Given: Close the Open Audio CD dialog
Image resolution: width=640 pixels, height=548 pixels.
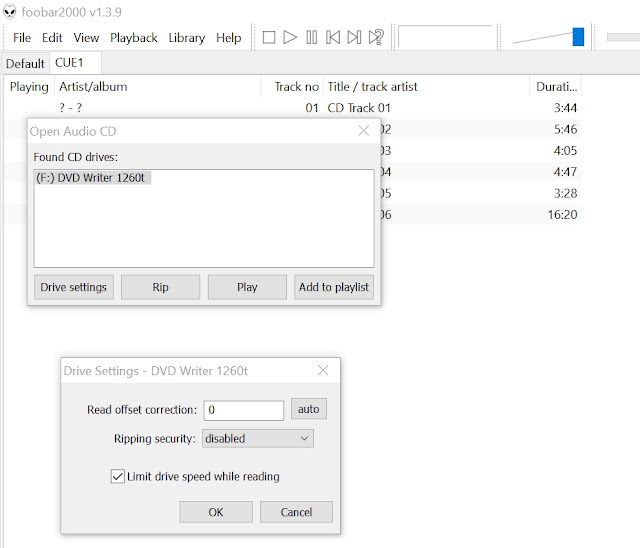Looking at the screenshot, I should pyautogui.click(x=363, y=131).
